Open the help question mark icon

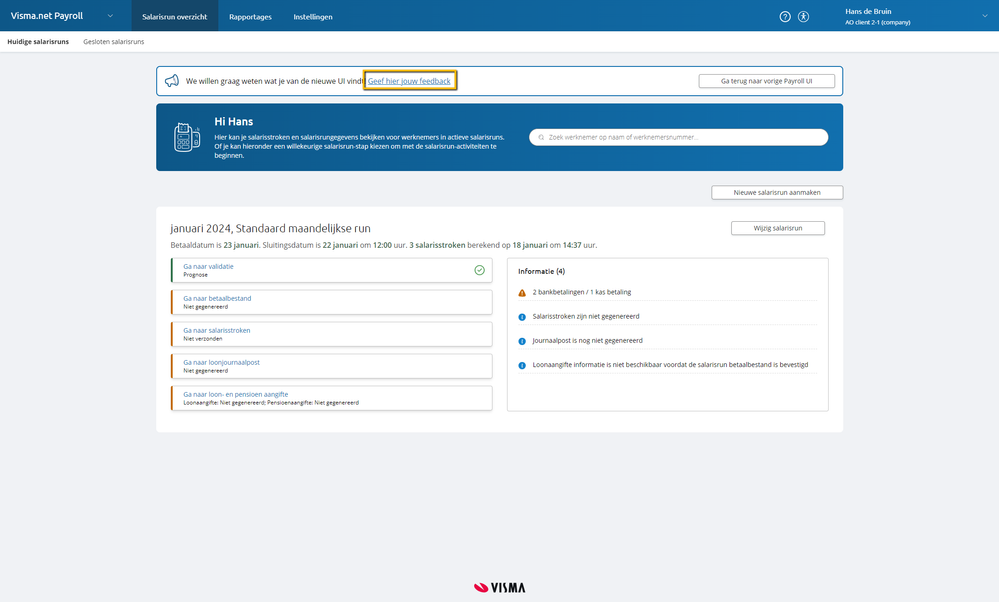pos(785,17)
